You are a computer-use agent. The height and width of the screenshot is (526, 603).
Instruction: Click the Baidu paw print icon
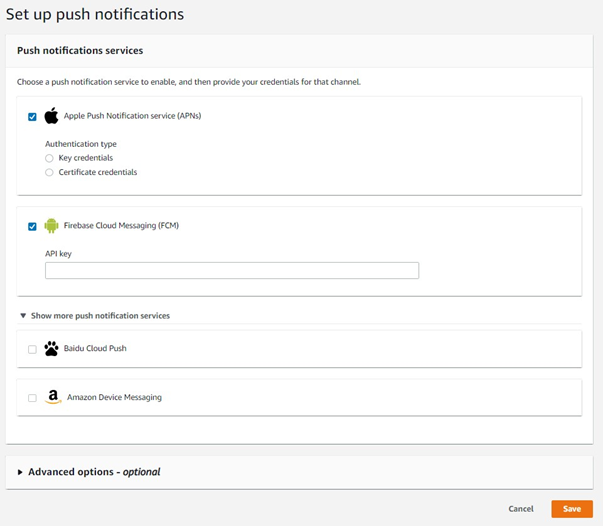coord(51,349)
